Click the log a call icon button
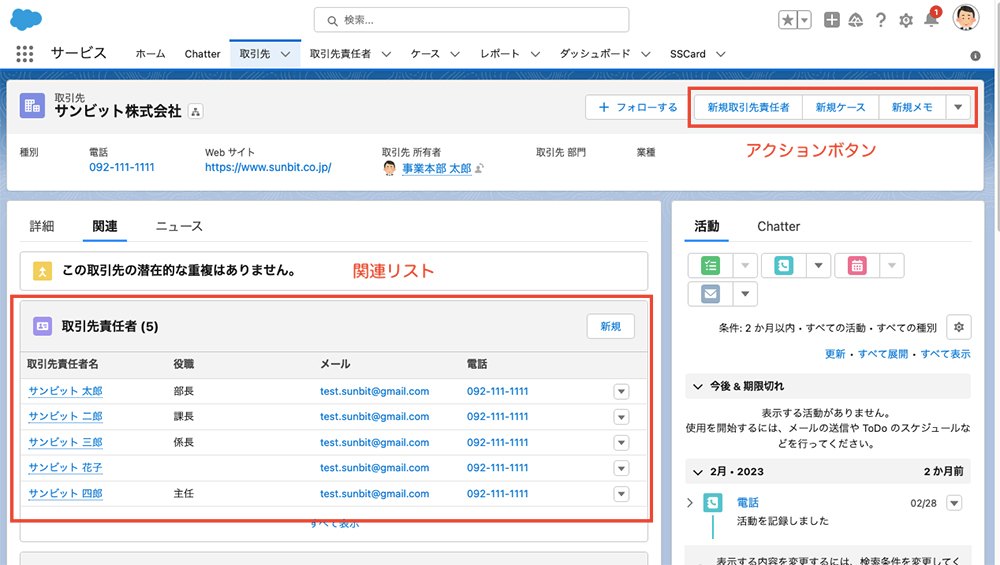This screenshot has height=565, width=1000. pos(784,265)
